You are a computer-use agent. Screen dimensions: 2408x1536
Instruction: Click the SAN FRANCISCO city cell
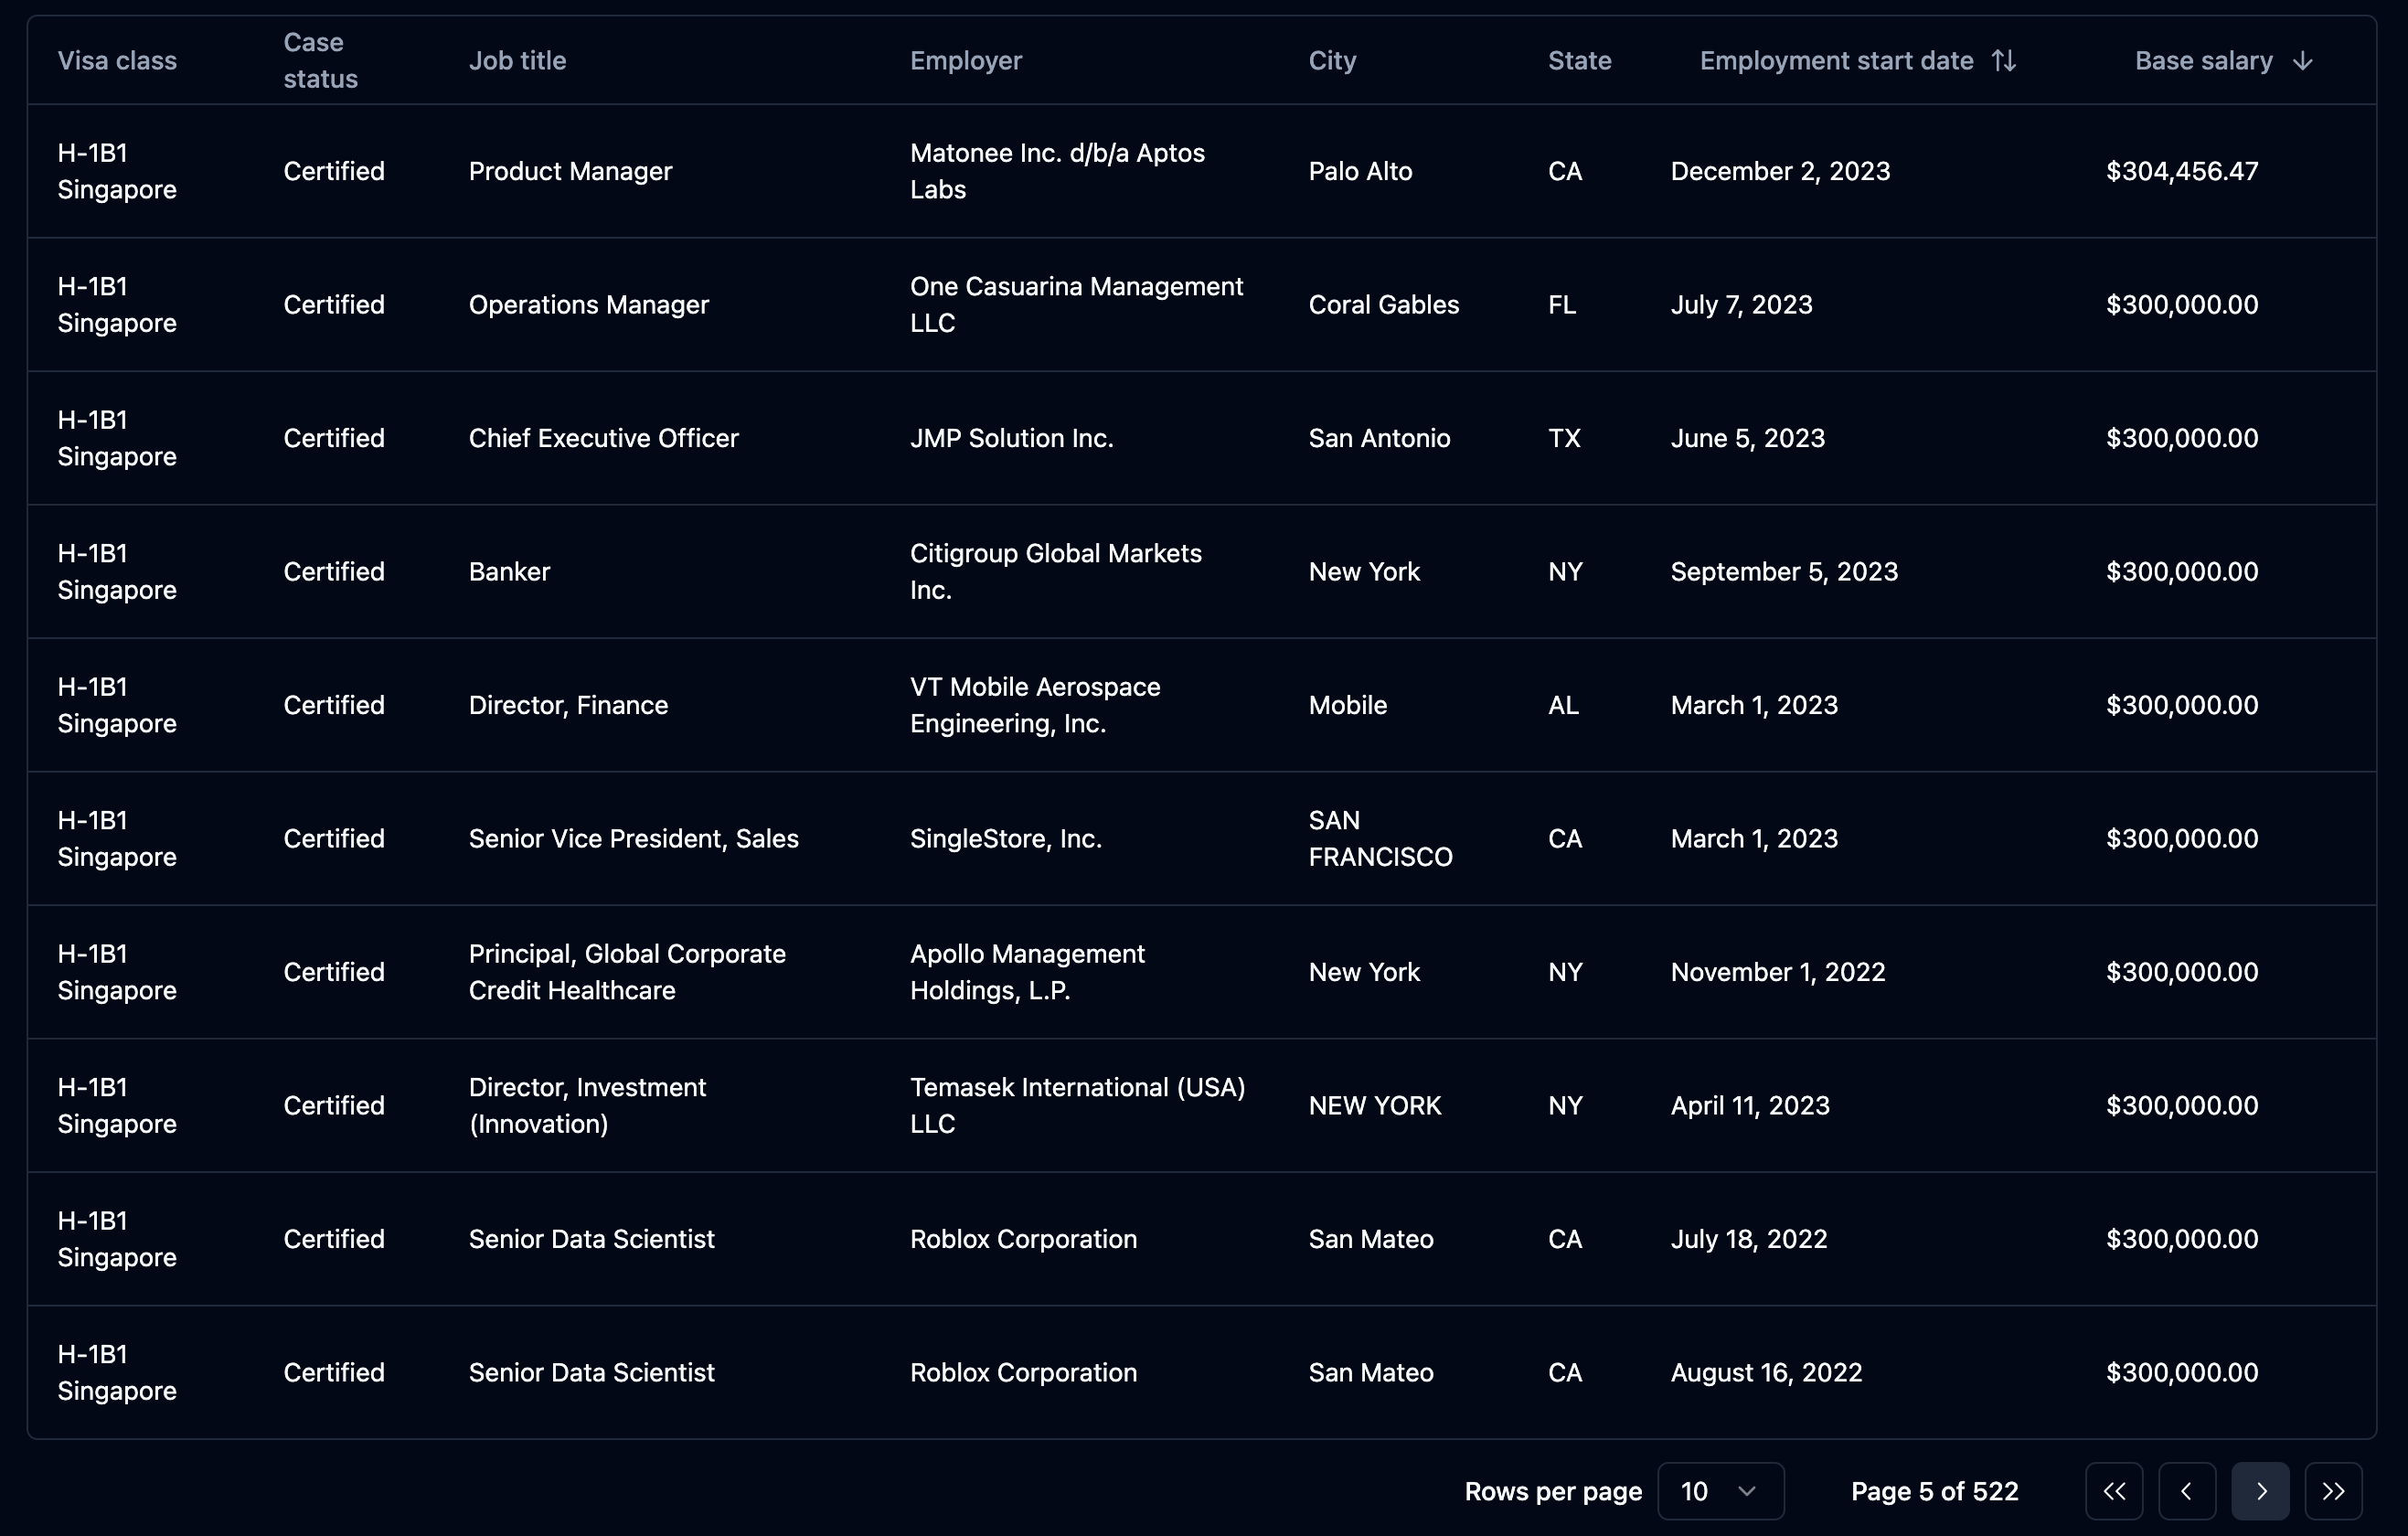(1380, 839)
